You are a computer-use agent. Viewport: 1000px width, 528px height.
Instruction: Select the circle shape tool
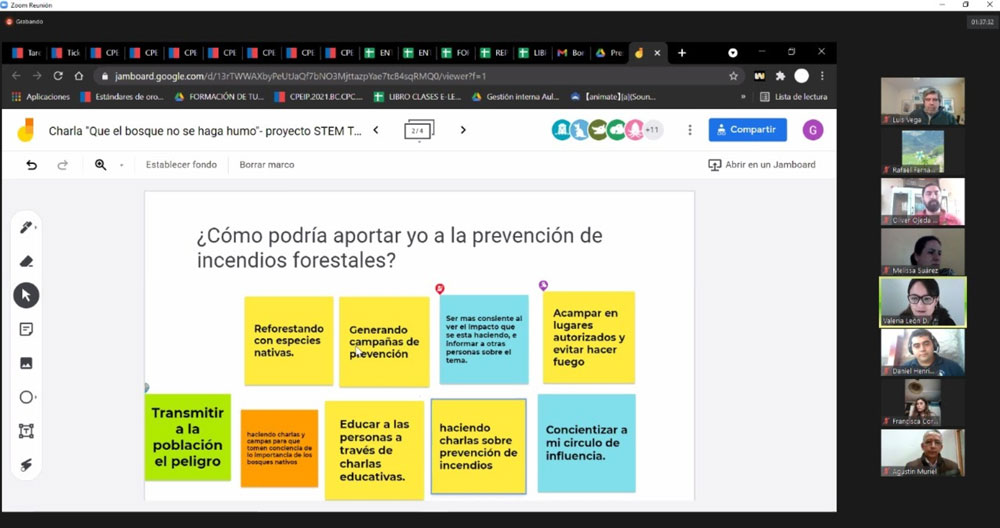(x=26, y=397)
